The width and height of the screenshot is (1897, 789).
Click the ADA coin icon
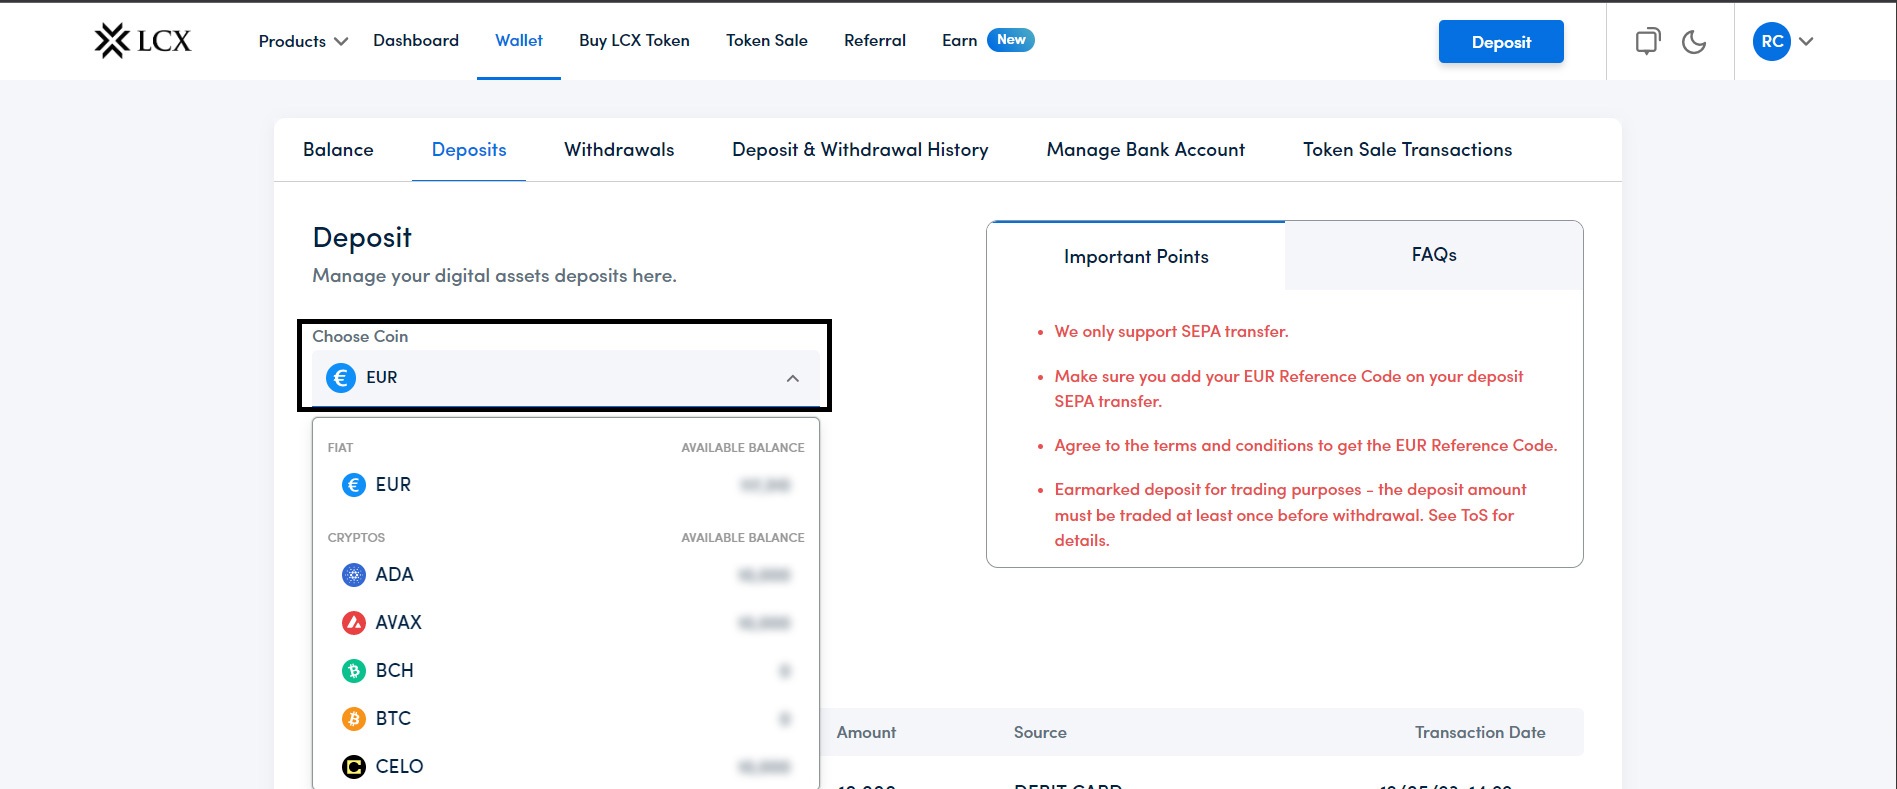pos(354,575)
